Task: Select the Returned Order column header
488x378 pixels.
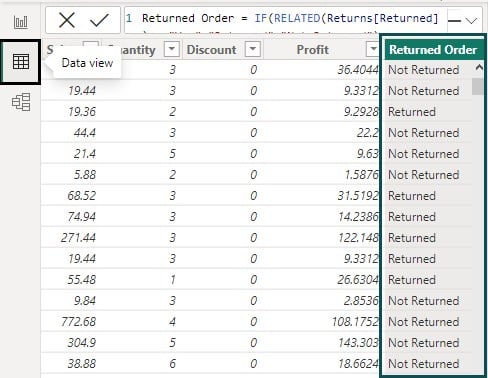Action: point(433,50)
